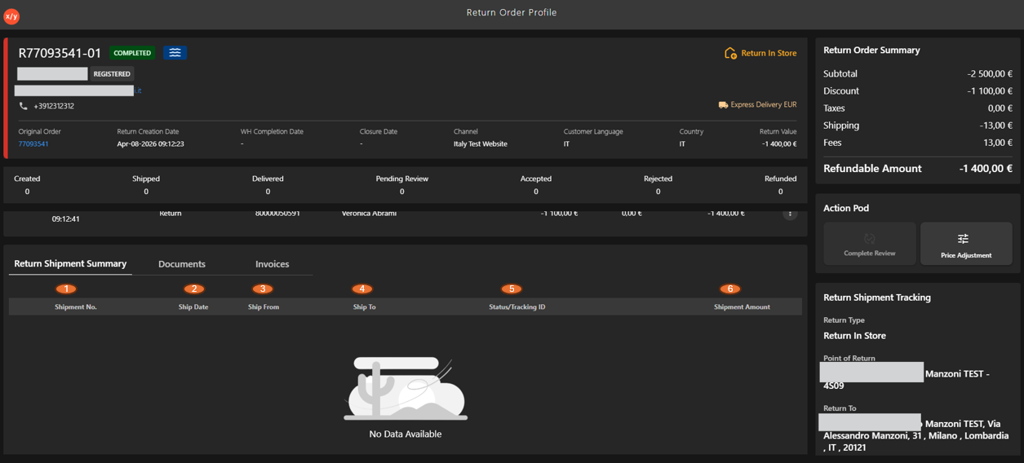Click the Shipped status counter
This screenshot has height=463, width=1024.
[146, 185]
